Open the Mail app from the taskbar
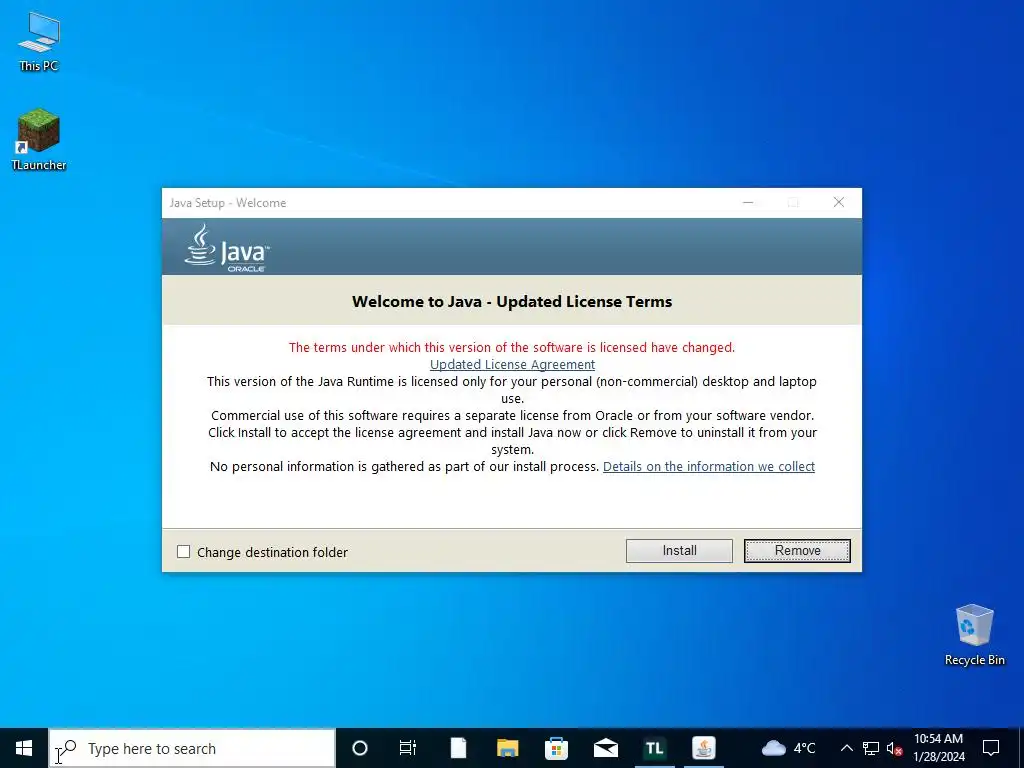 point(605,748)
